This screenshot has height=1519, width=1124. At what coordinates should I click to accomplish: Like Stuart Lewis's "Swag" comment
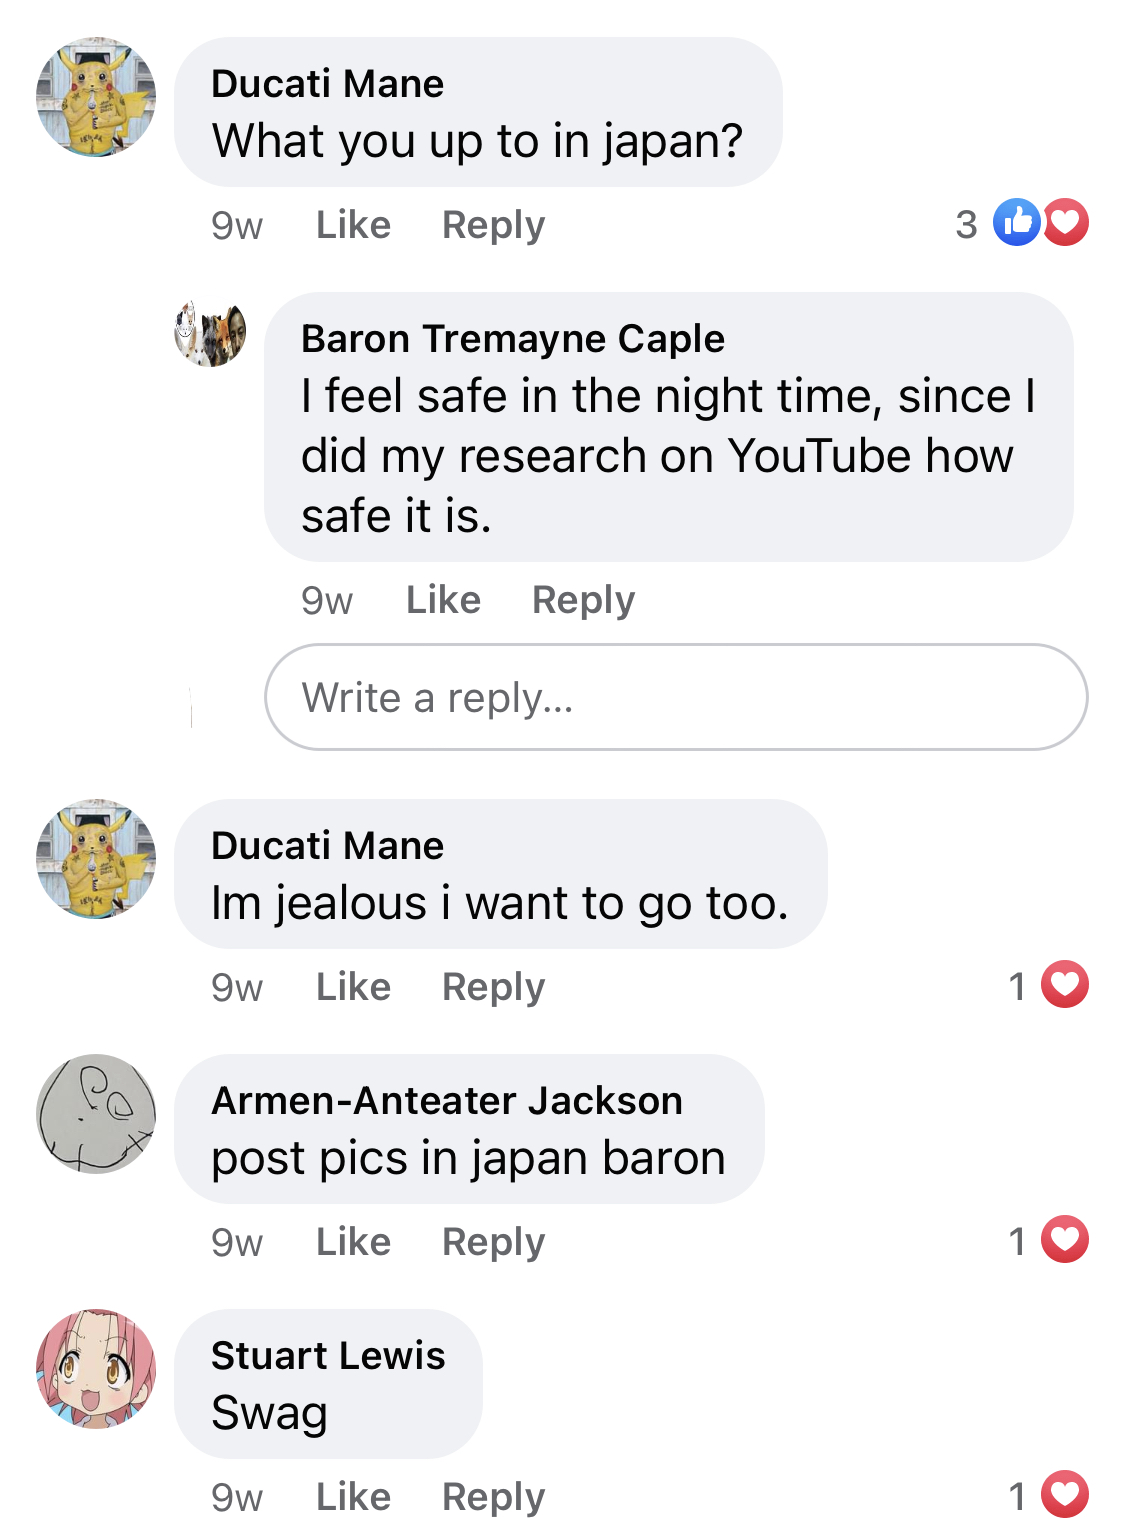[353, 1497]
